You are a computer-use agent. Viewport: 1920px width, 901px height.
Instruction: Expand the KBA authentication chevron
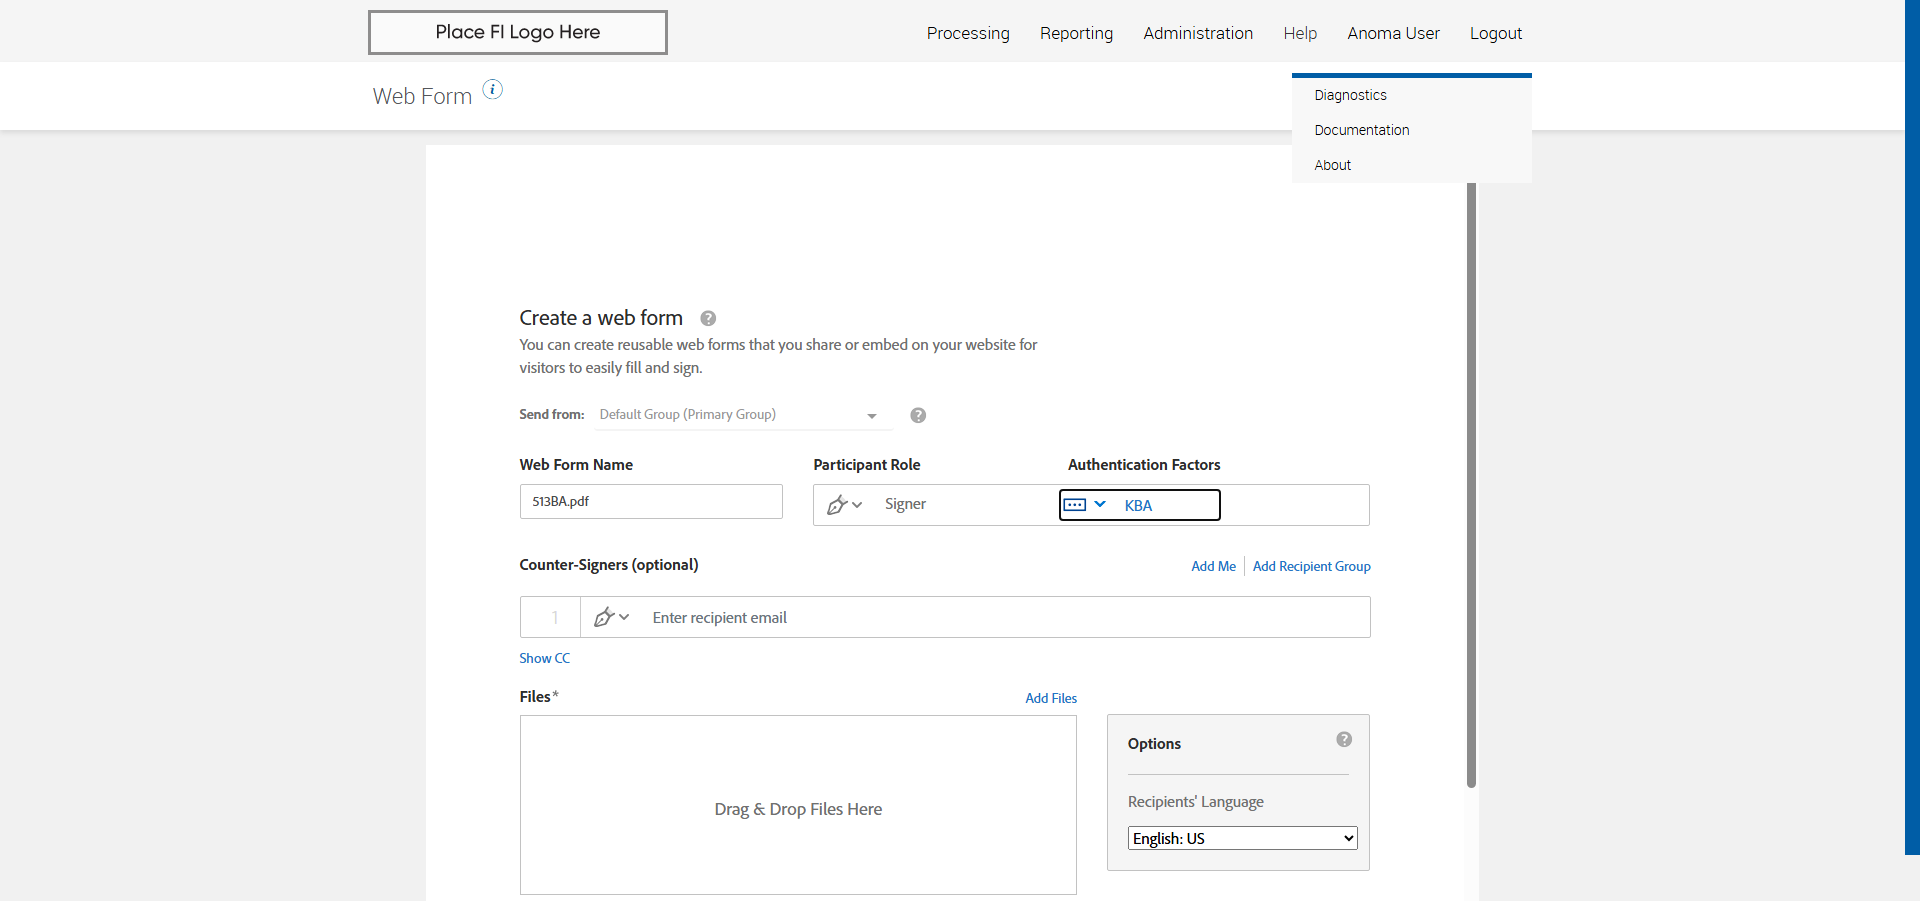tap(1100, 504)
